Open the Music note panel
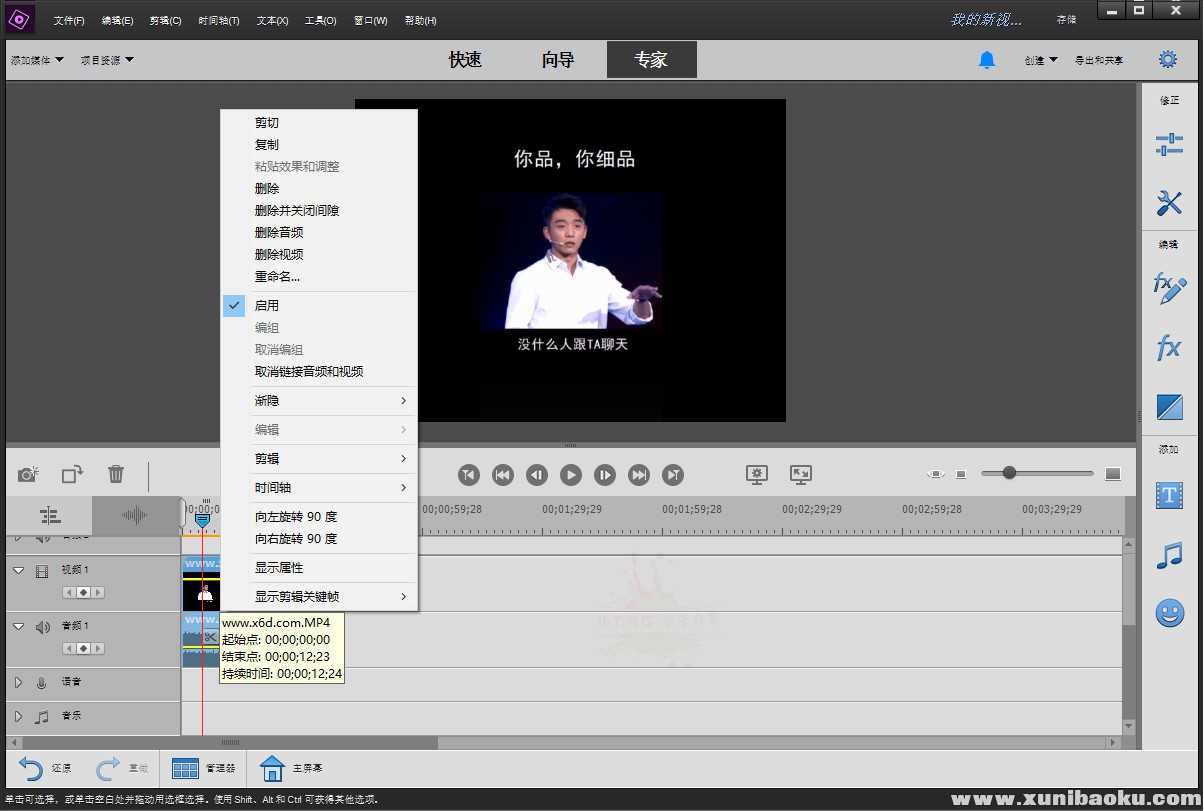The height and width of the screenshot is (811, 1204). point(1168,555)
